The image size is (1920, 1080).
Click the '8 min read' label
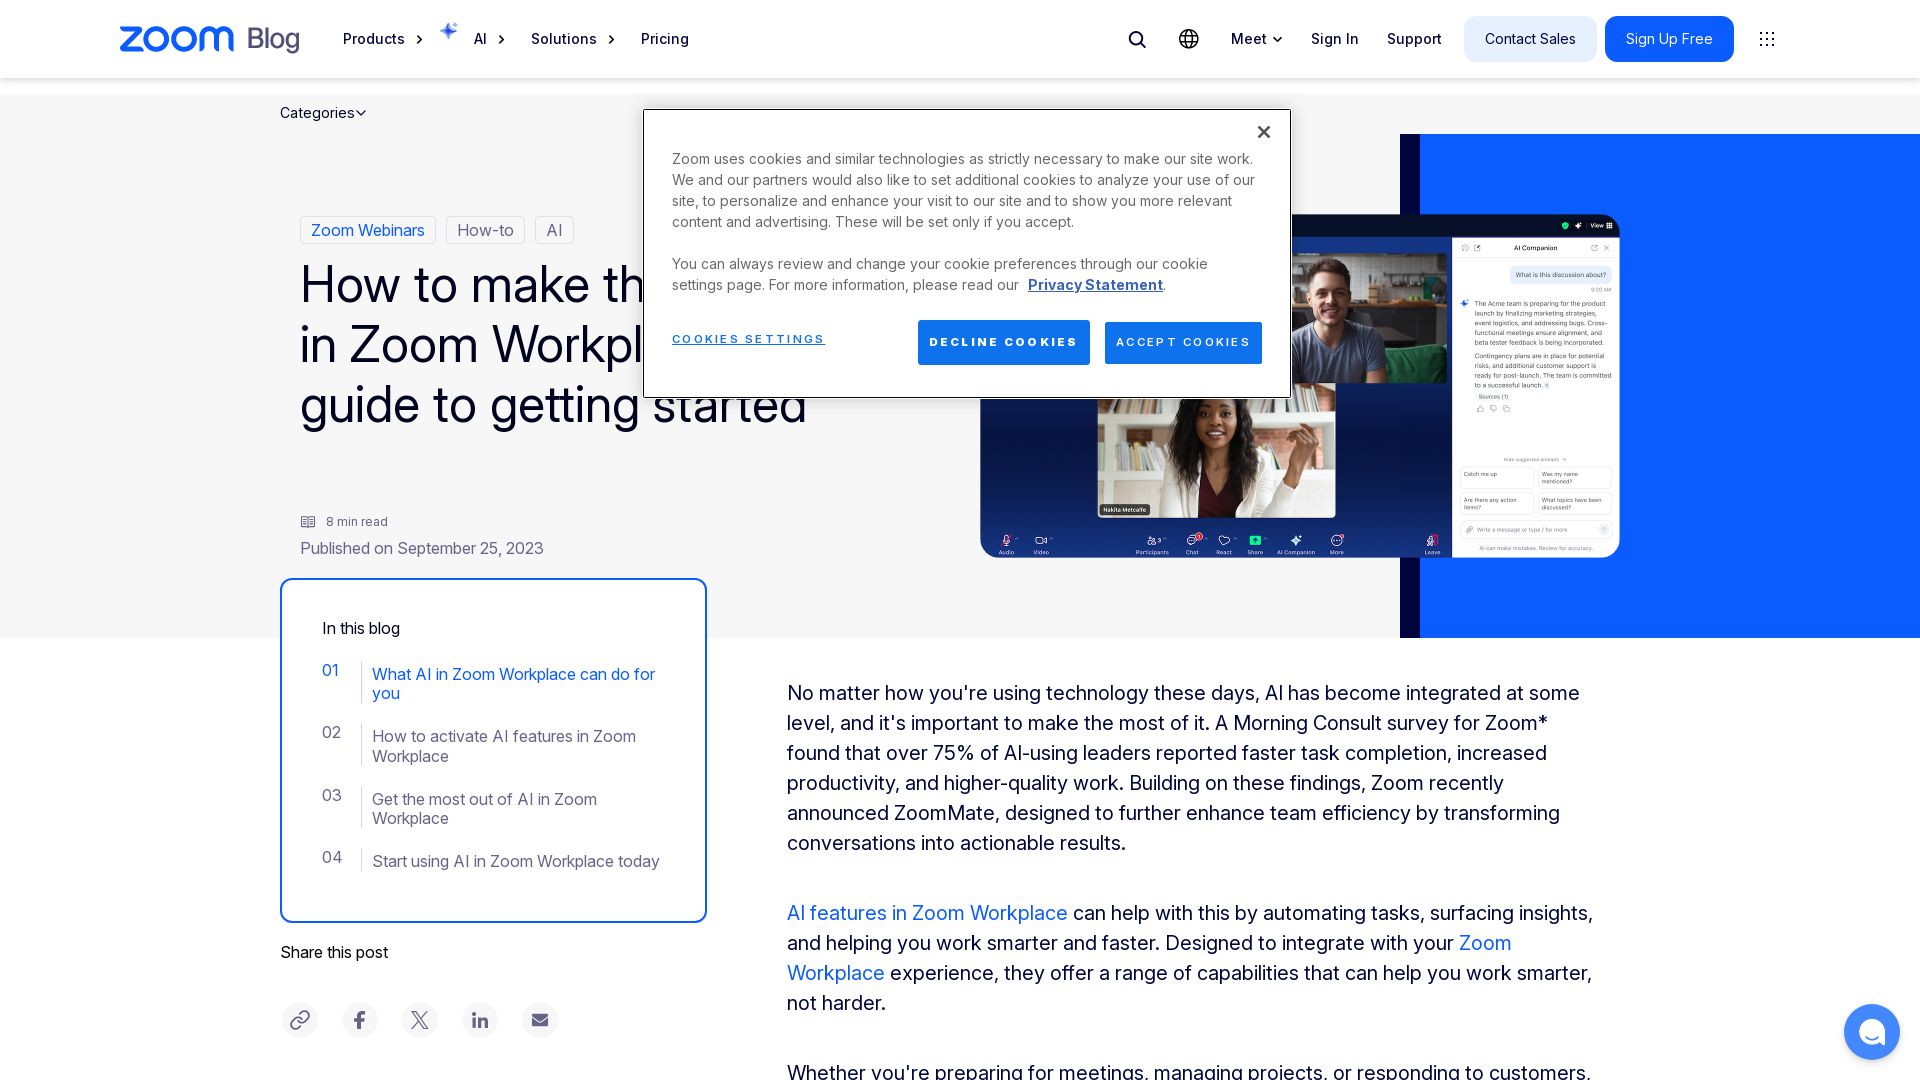point(357,522)
